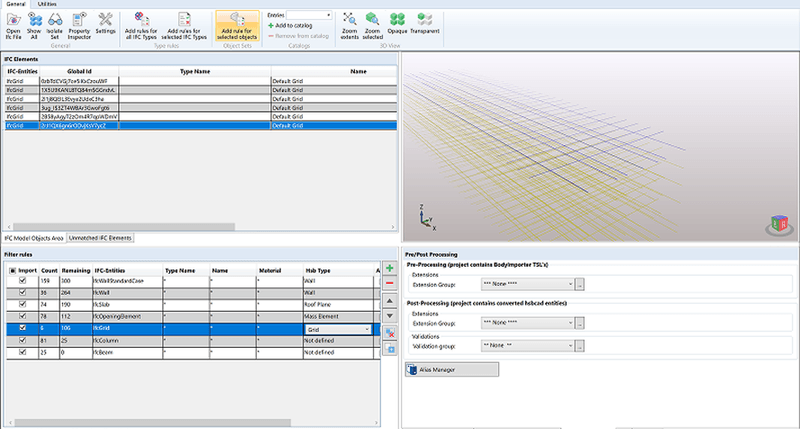Open Pre-Processing Extension Group dropdown
The height and width of the screenshot is (429, 800).
click(x=528, y=284)
